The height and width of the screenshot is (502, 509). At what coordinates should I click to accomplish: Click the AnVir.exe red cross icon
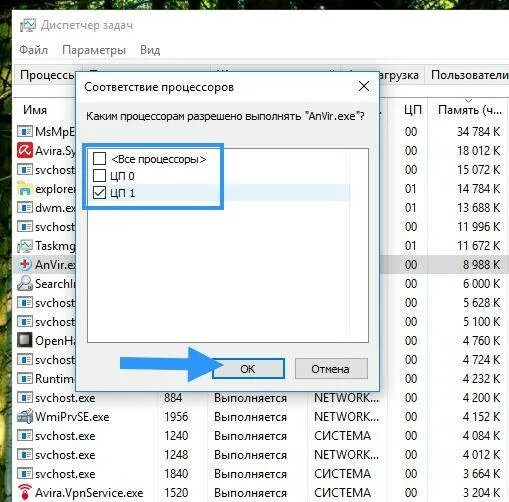click(25, 264)
